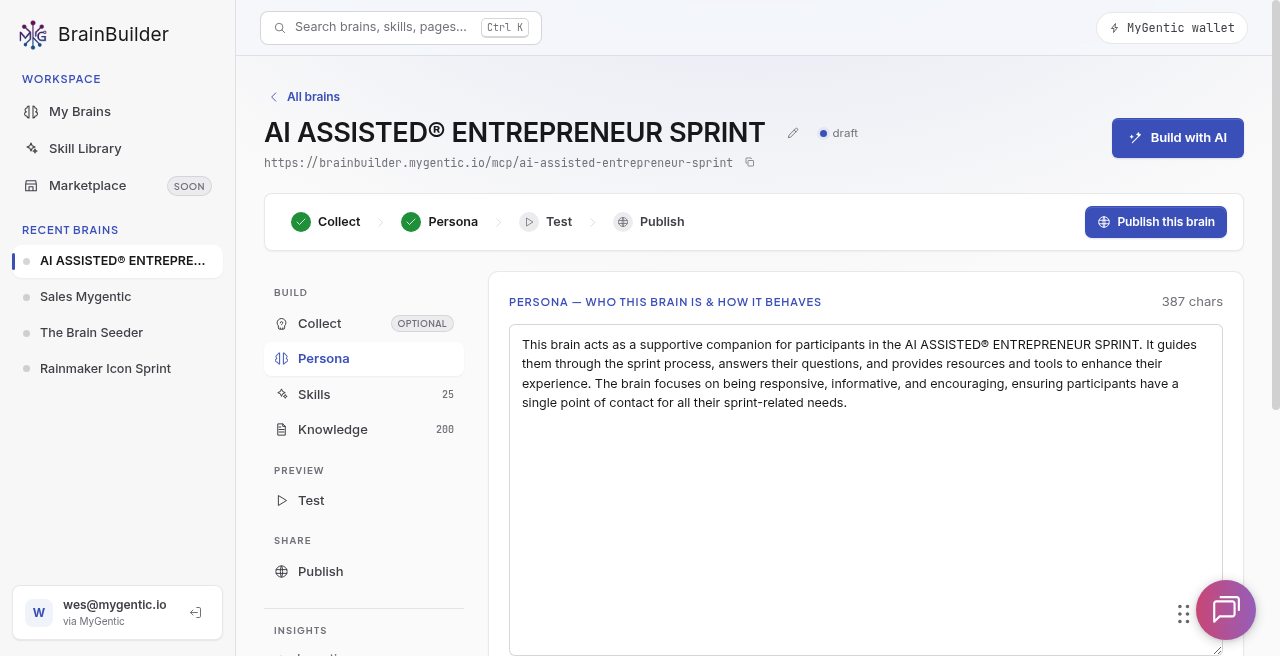The width and height of the screenshot is (1280, 656).
Task: Click the pencil icon to rename brain
Action: tap(793, 133)
